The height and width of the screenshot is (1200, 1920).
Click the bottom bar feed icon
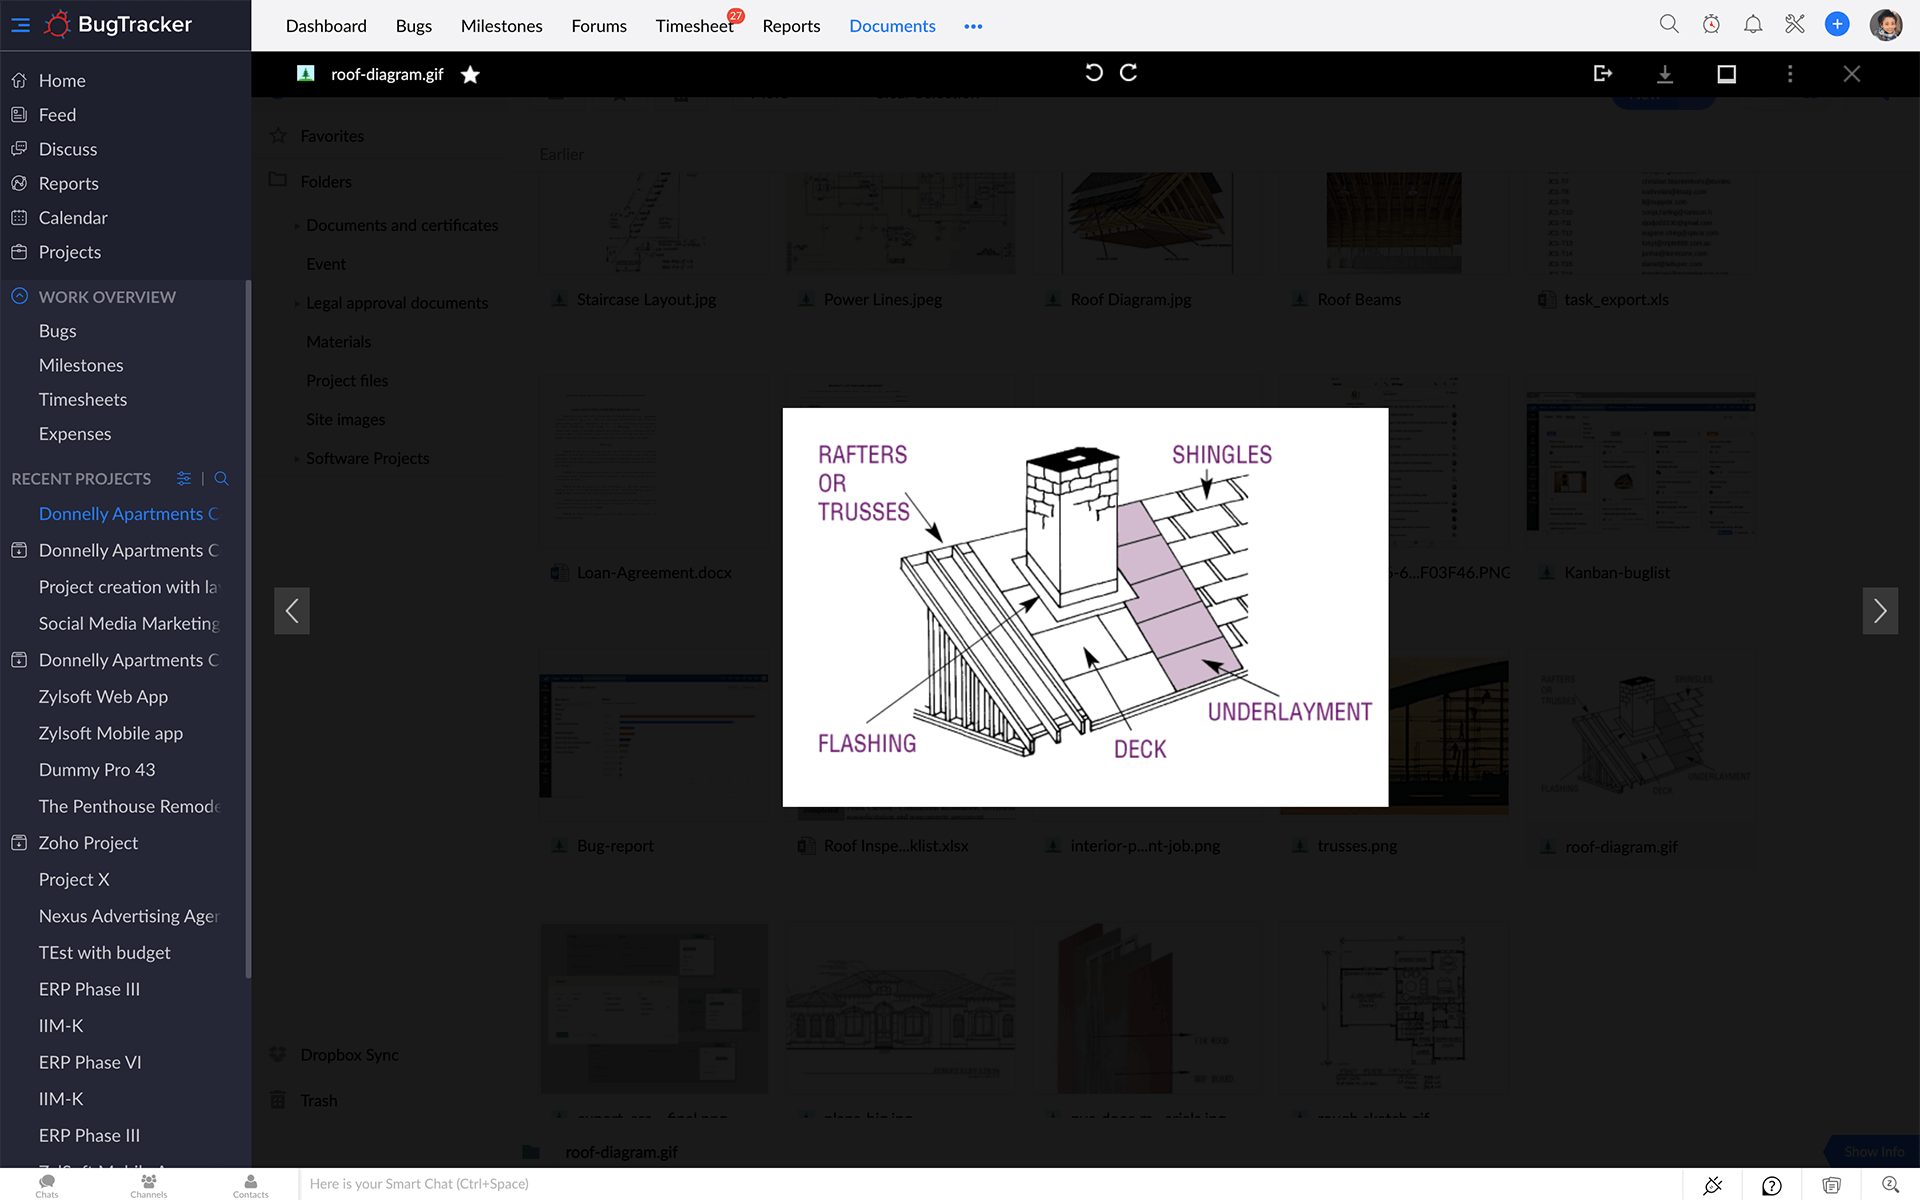(x=1831, y=1185)
